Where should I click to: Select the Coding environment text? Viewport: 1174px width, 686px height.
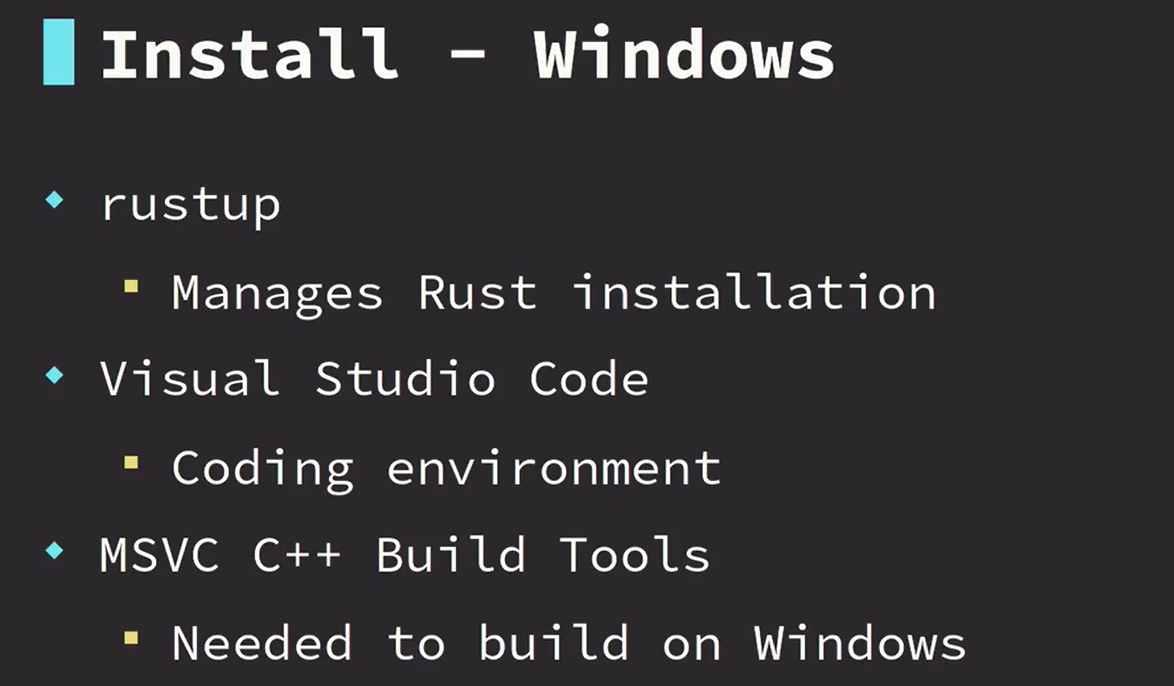click(x=446, y=468)
